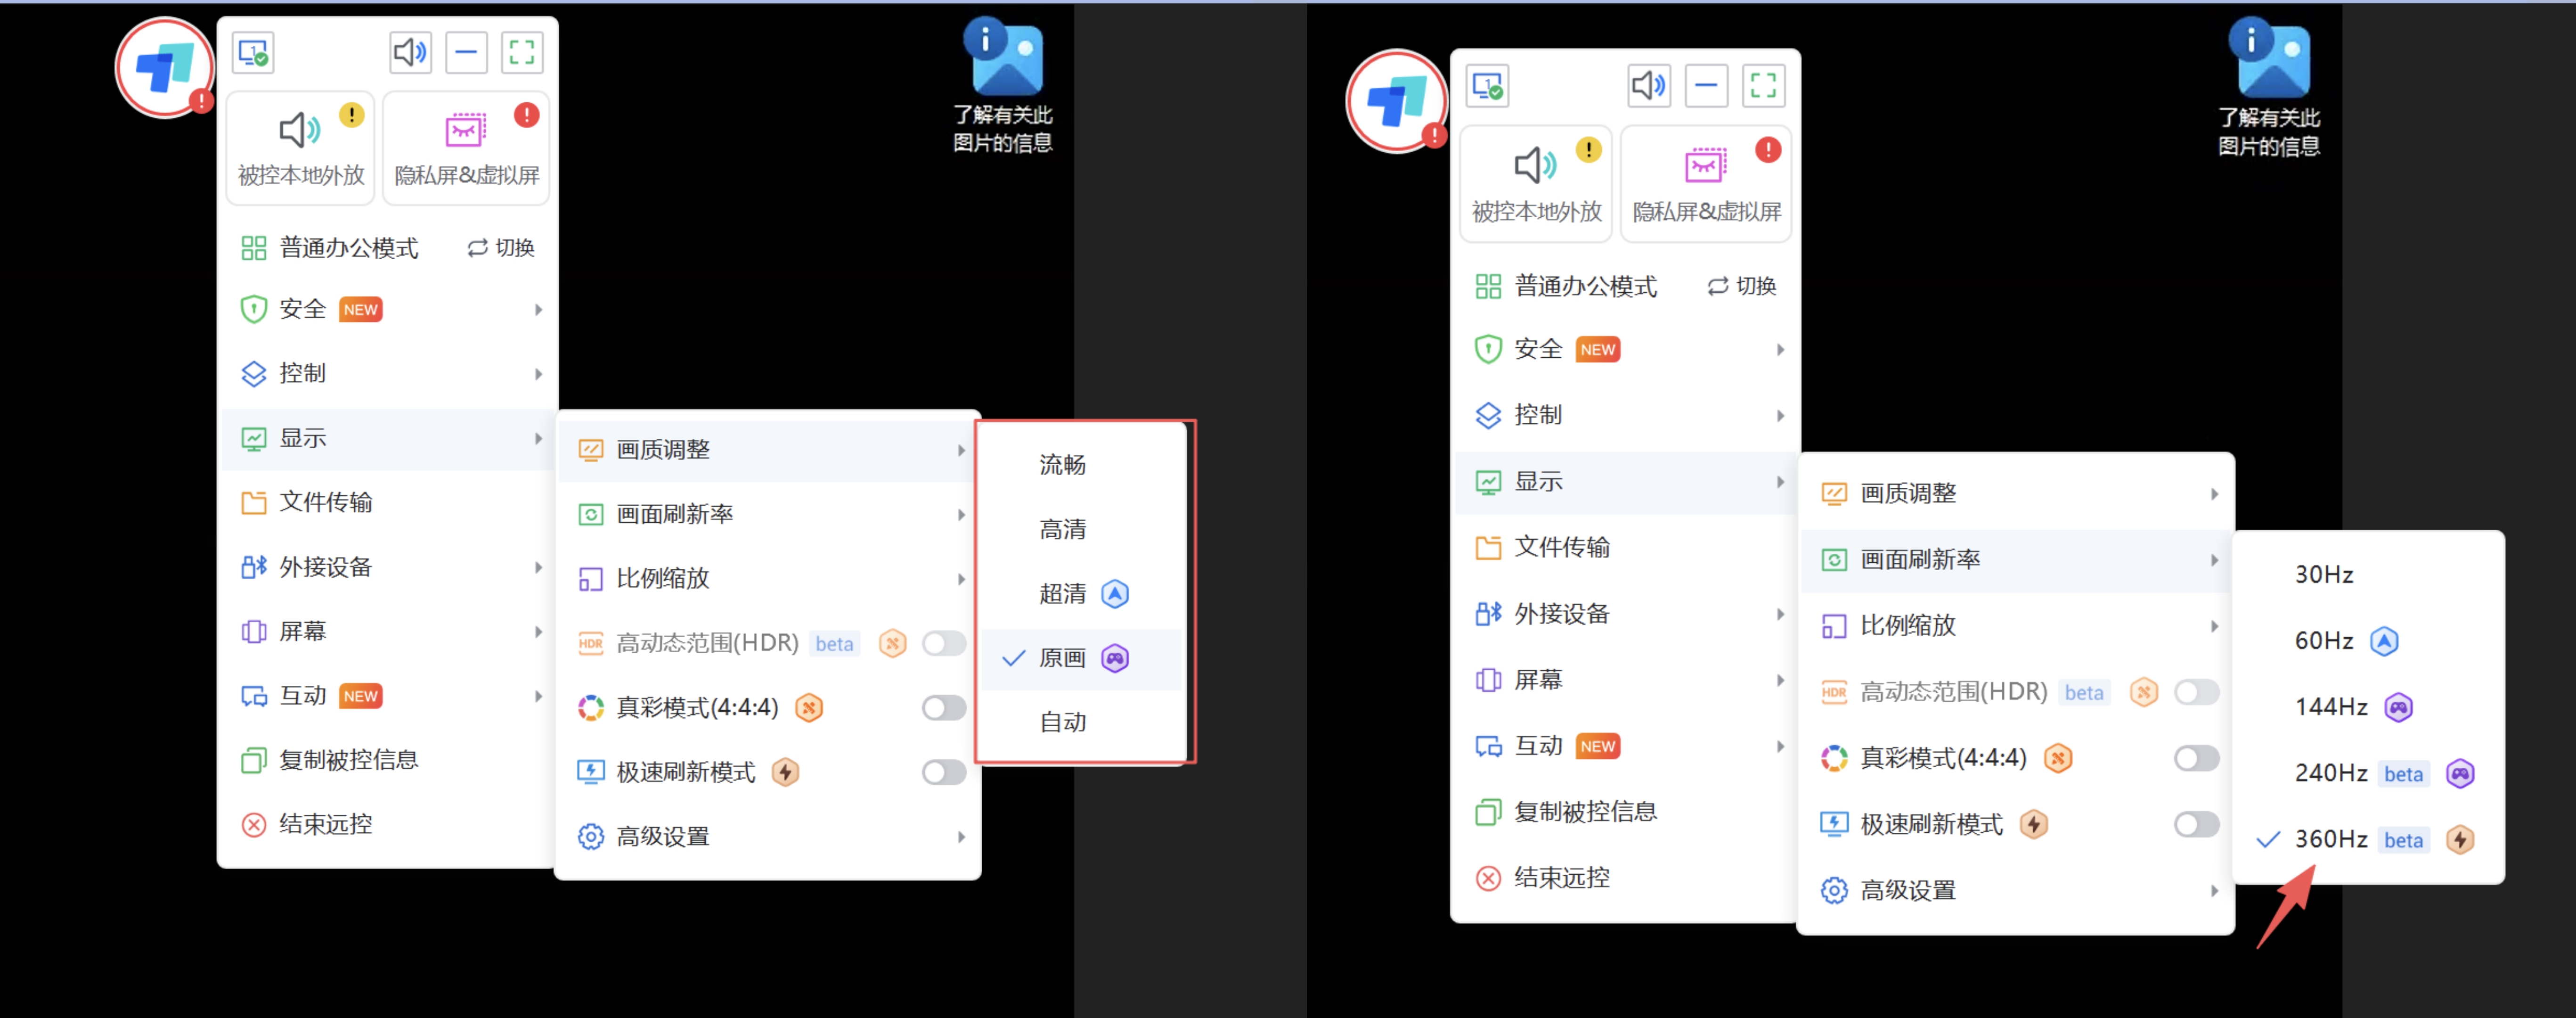Select 复制被控信息 in the left screenshot menu

[x=388, y=760]
